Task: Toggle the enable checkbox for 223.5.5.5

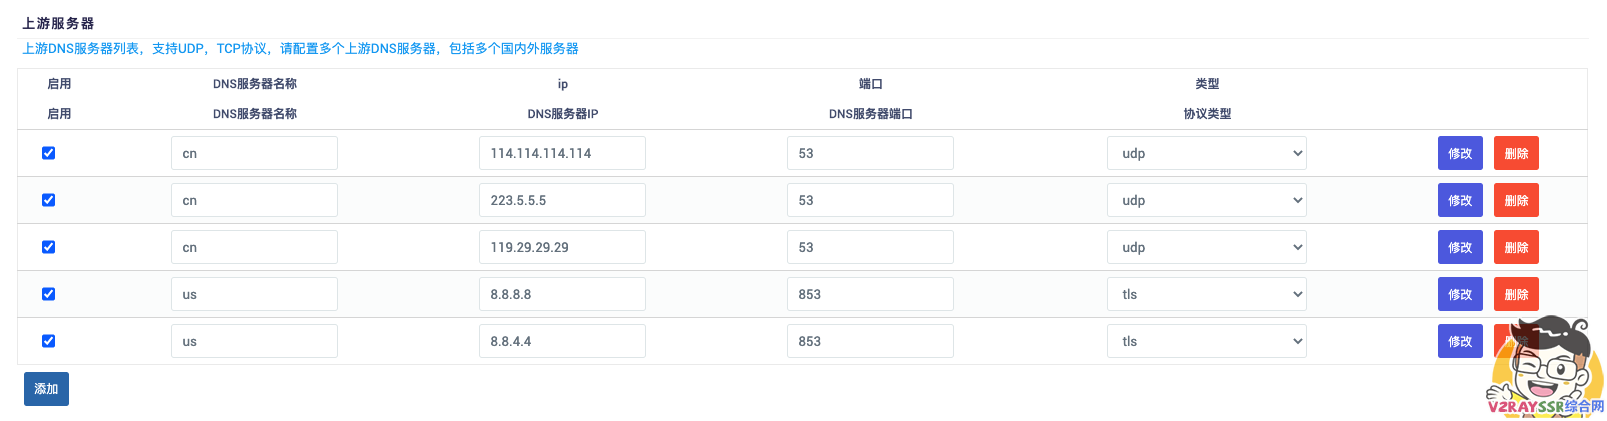Action: pos(48,200)
